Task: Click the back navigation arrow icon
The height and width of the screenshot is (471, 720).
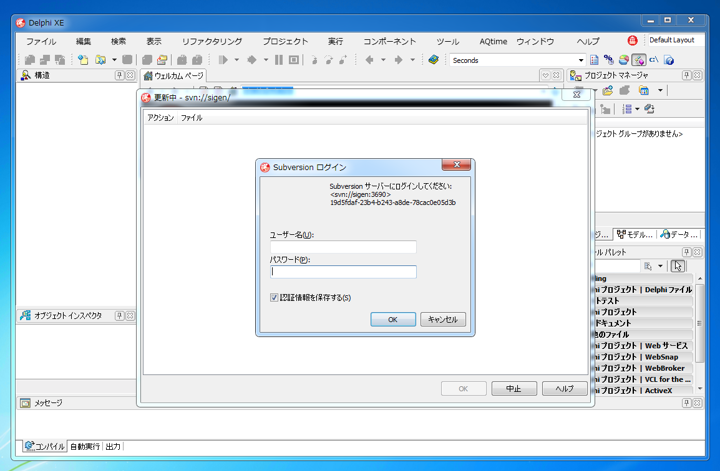Action: (x=369, y=60)
